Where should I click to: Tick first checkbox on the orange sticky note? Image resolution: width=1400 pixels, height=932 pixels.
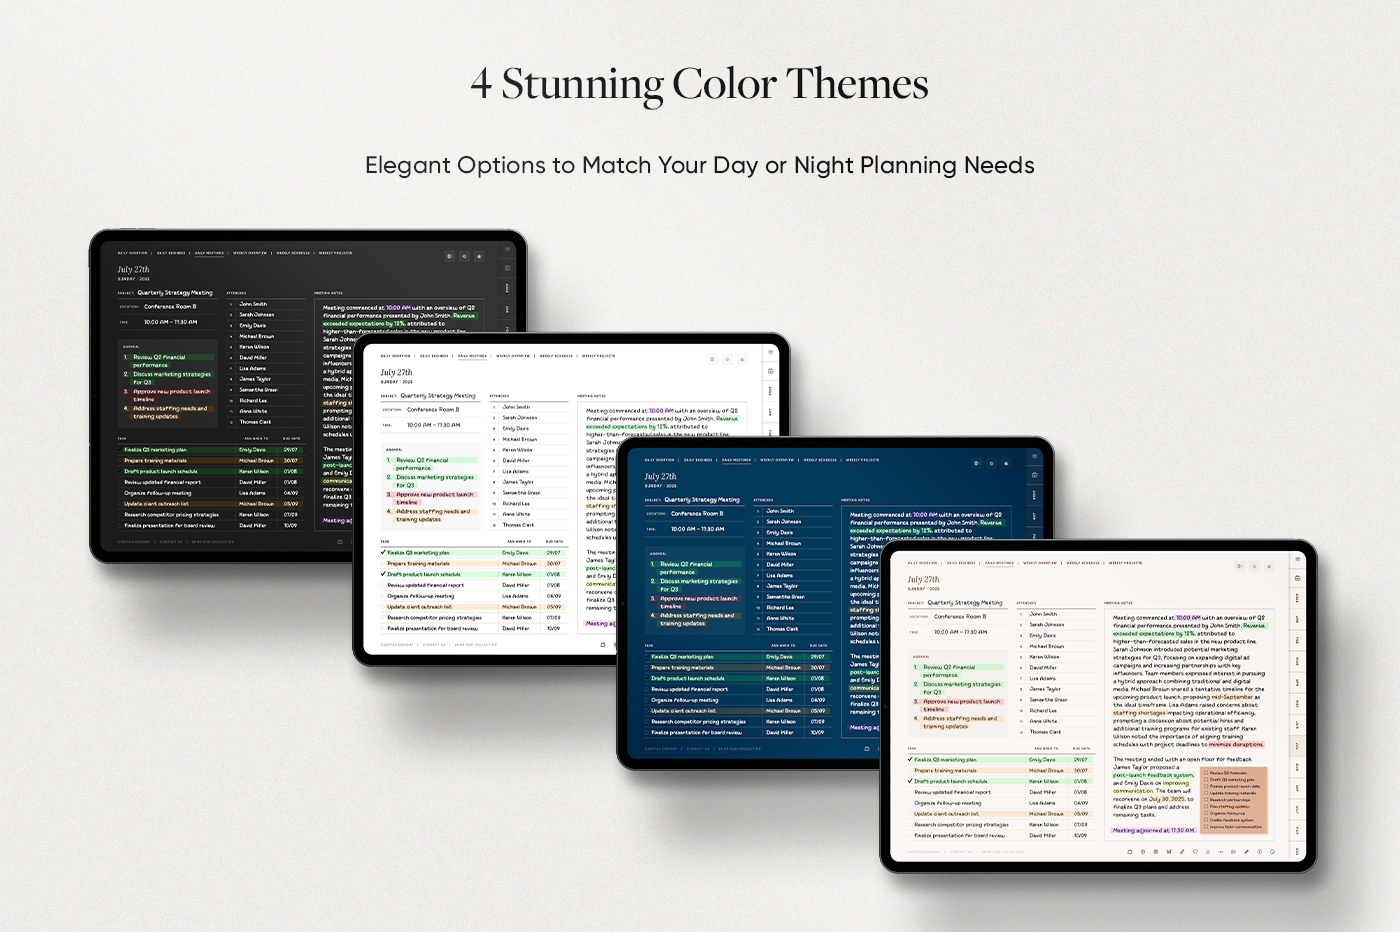tap(1206, 773)
